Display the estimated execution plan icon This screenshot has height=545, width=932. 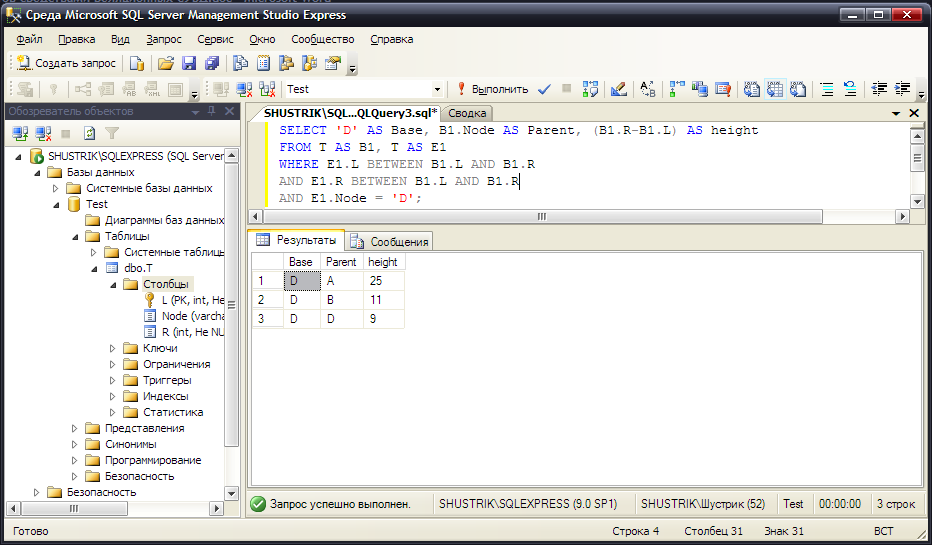pos(590,89)
